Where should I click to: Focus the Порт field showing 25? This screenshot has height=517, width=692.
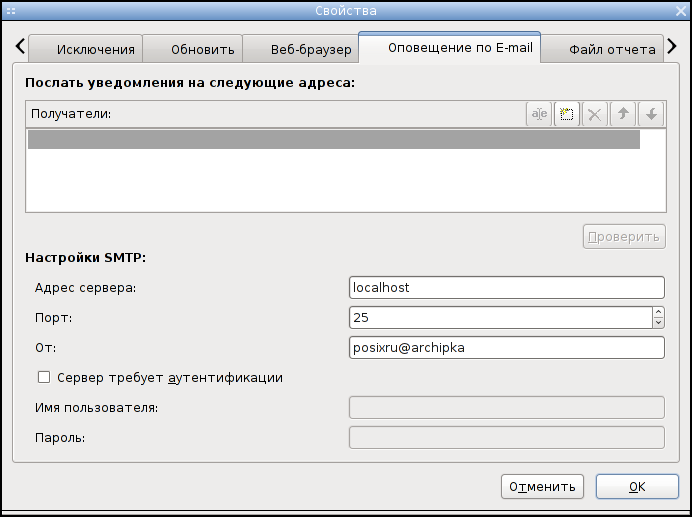501,318
